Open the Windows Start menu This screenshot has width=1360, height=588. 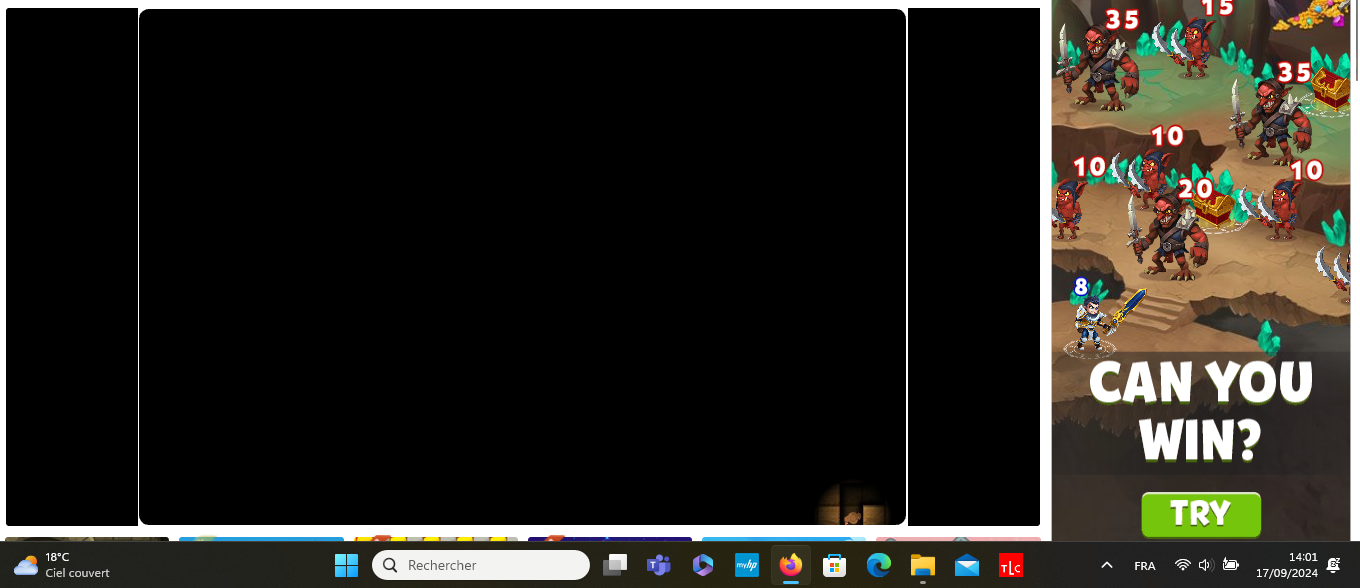tap(346, 565)
